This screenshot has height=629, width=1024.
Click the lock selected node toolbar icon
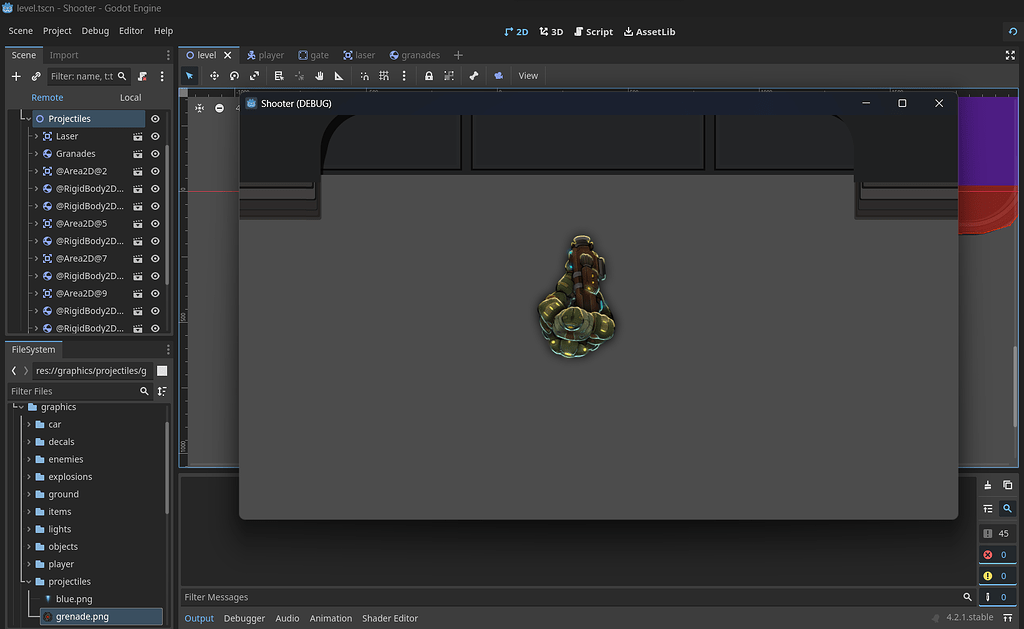(x=429, y=76)
